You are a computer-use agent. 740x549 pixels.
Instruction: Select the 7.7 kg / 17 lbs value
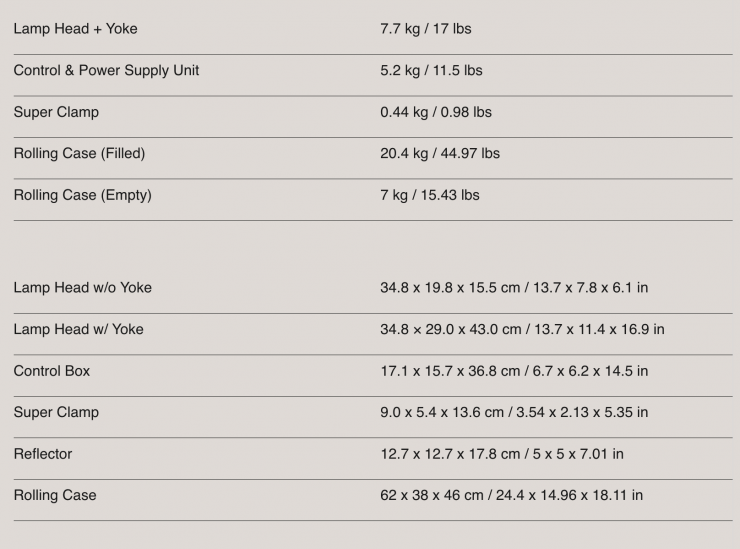pyautogui.click(x=425, y=29)
